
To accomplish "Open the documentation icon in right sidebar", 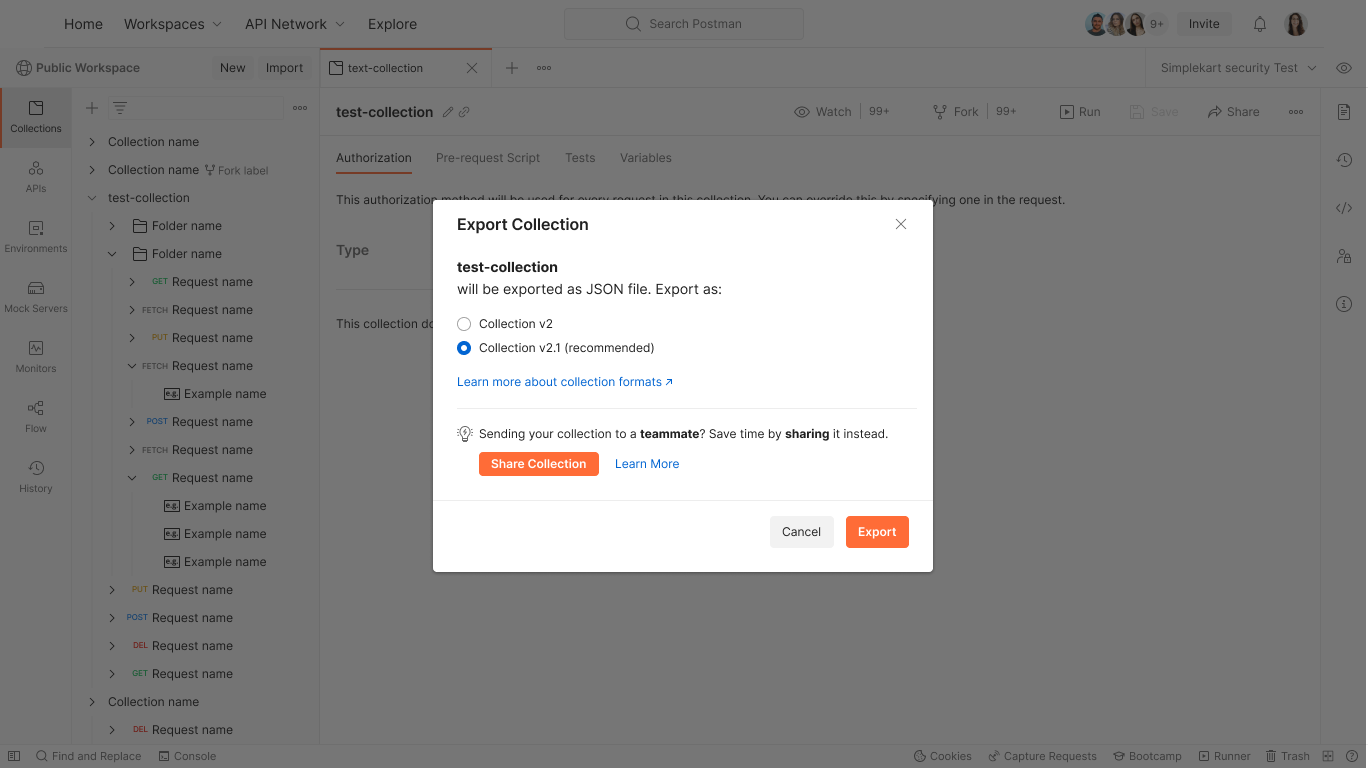I will [1344, 112].
